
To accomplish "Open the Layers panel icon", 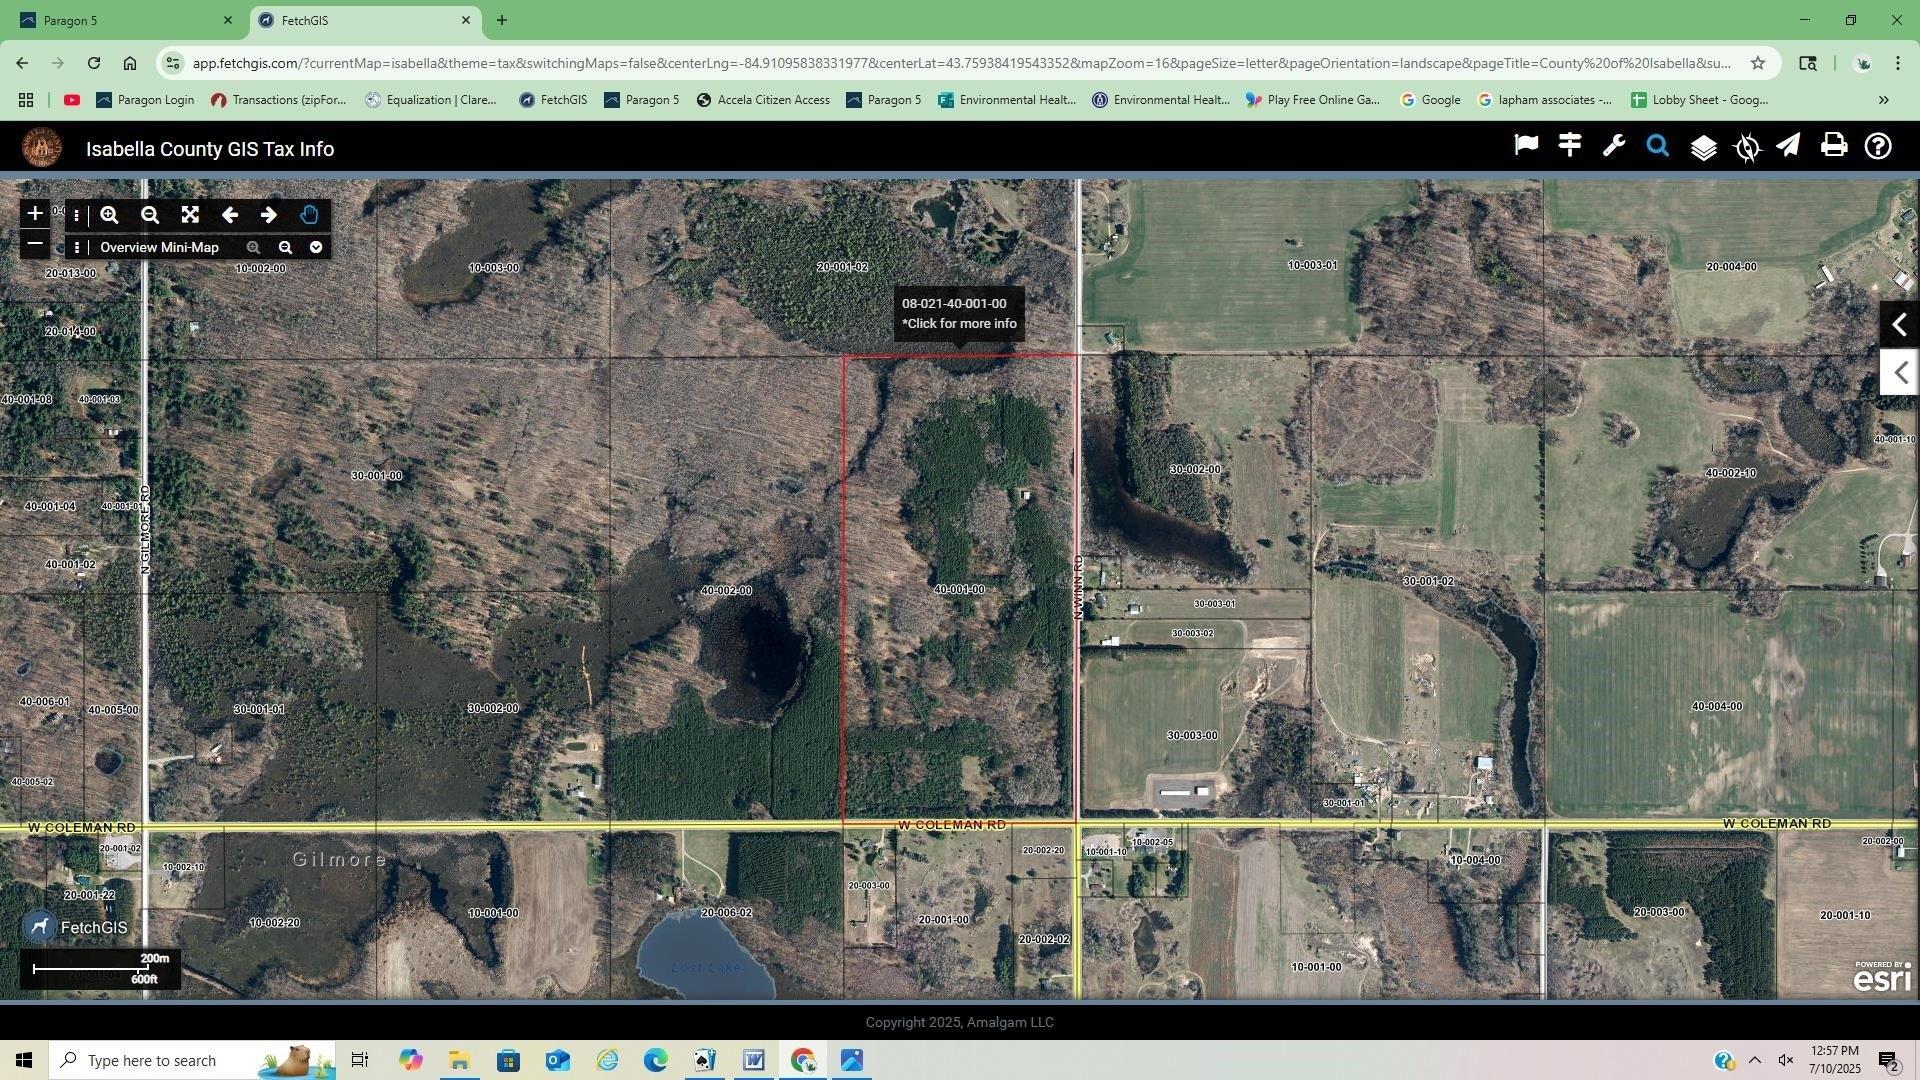I will (x=1703, y=148).
